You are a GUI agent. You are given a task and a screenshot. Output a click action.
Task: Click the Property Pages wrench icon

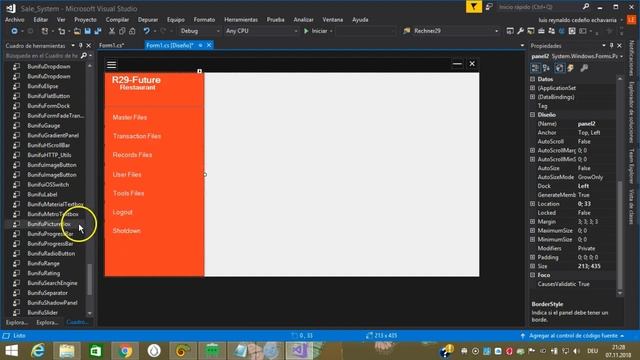tap(584, 68)
